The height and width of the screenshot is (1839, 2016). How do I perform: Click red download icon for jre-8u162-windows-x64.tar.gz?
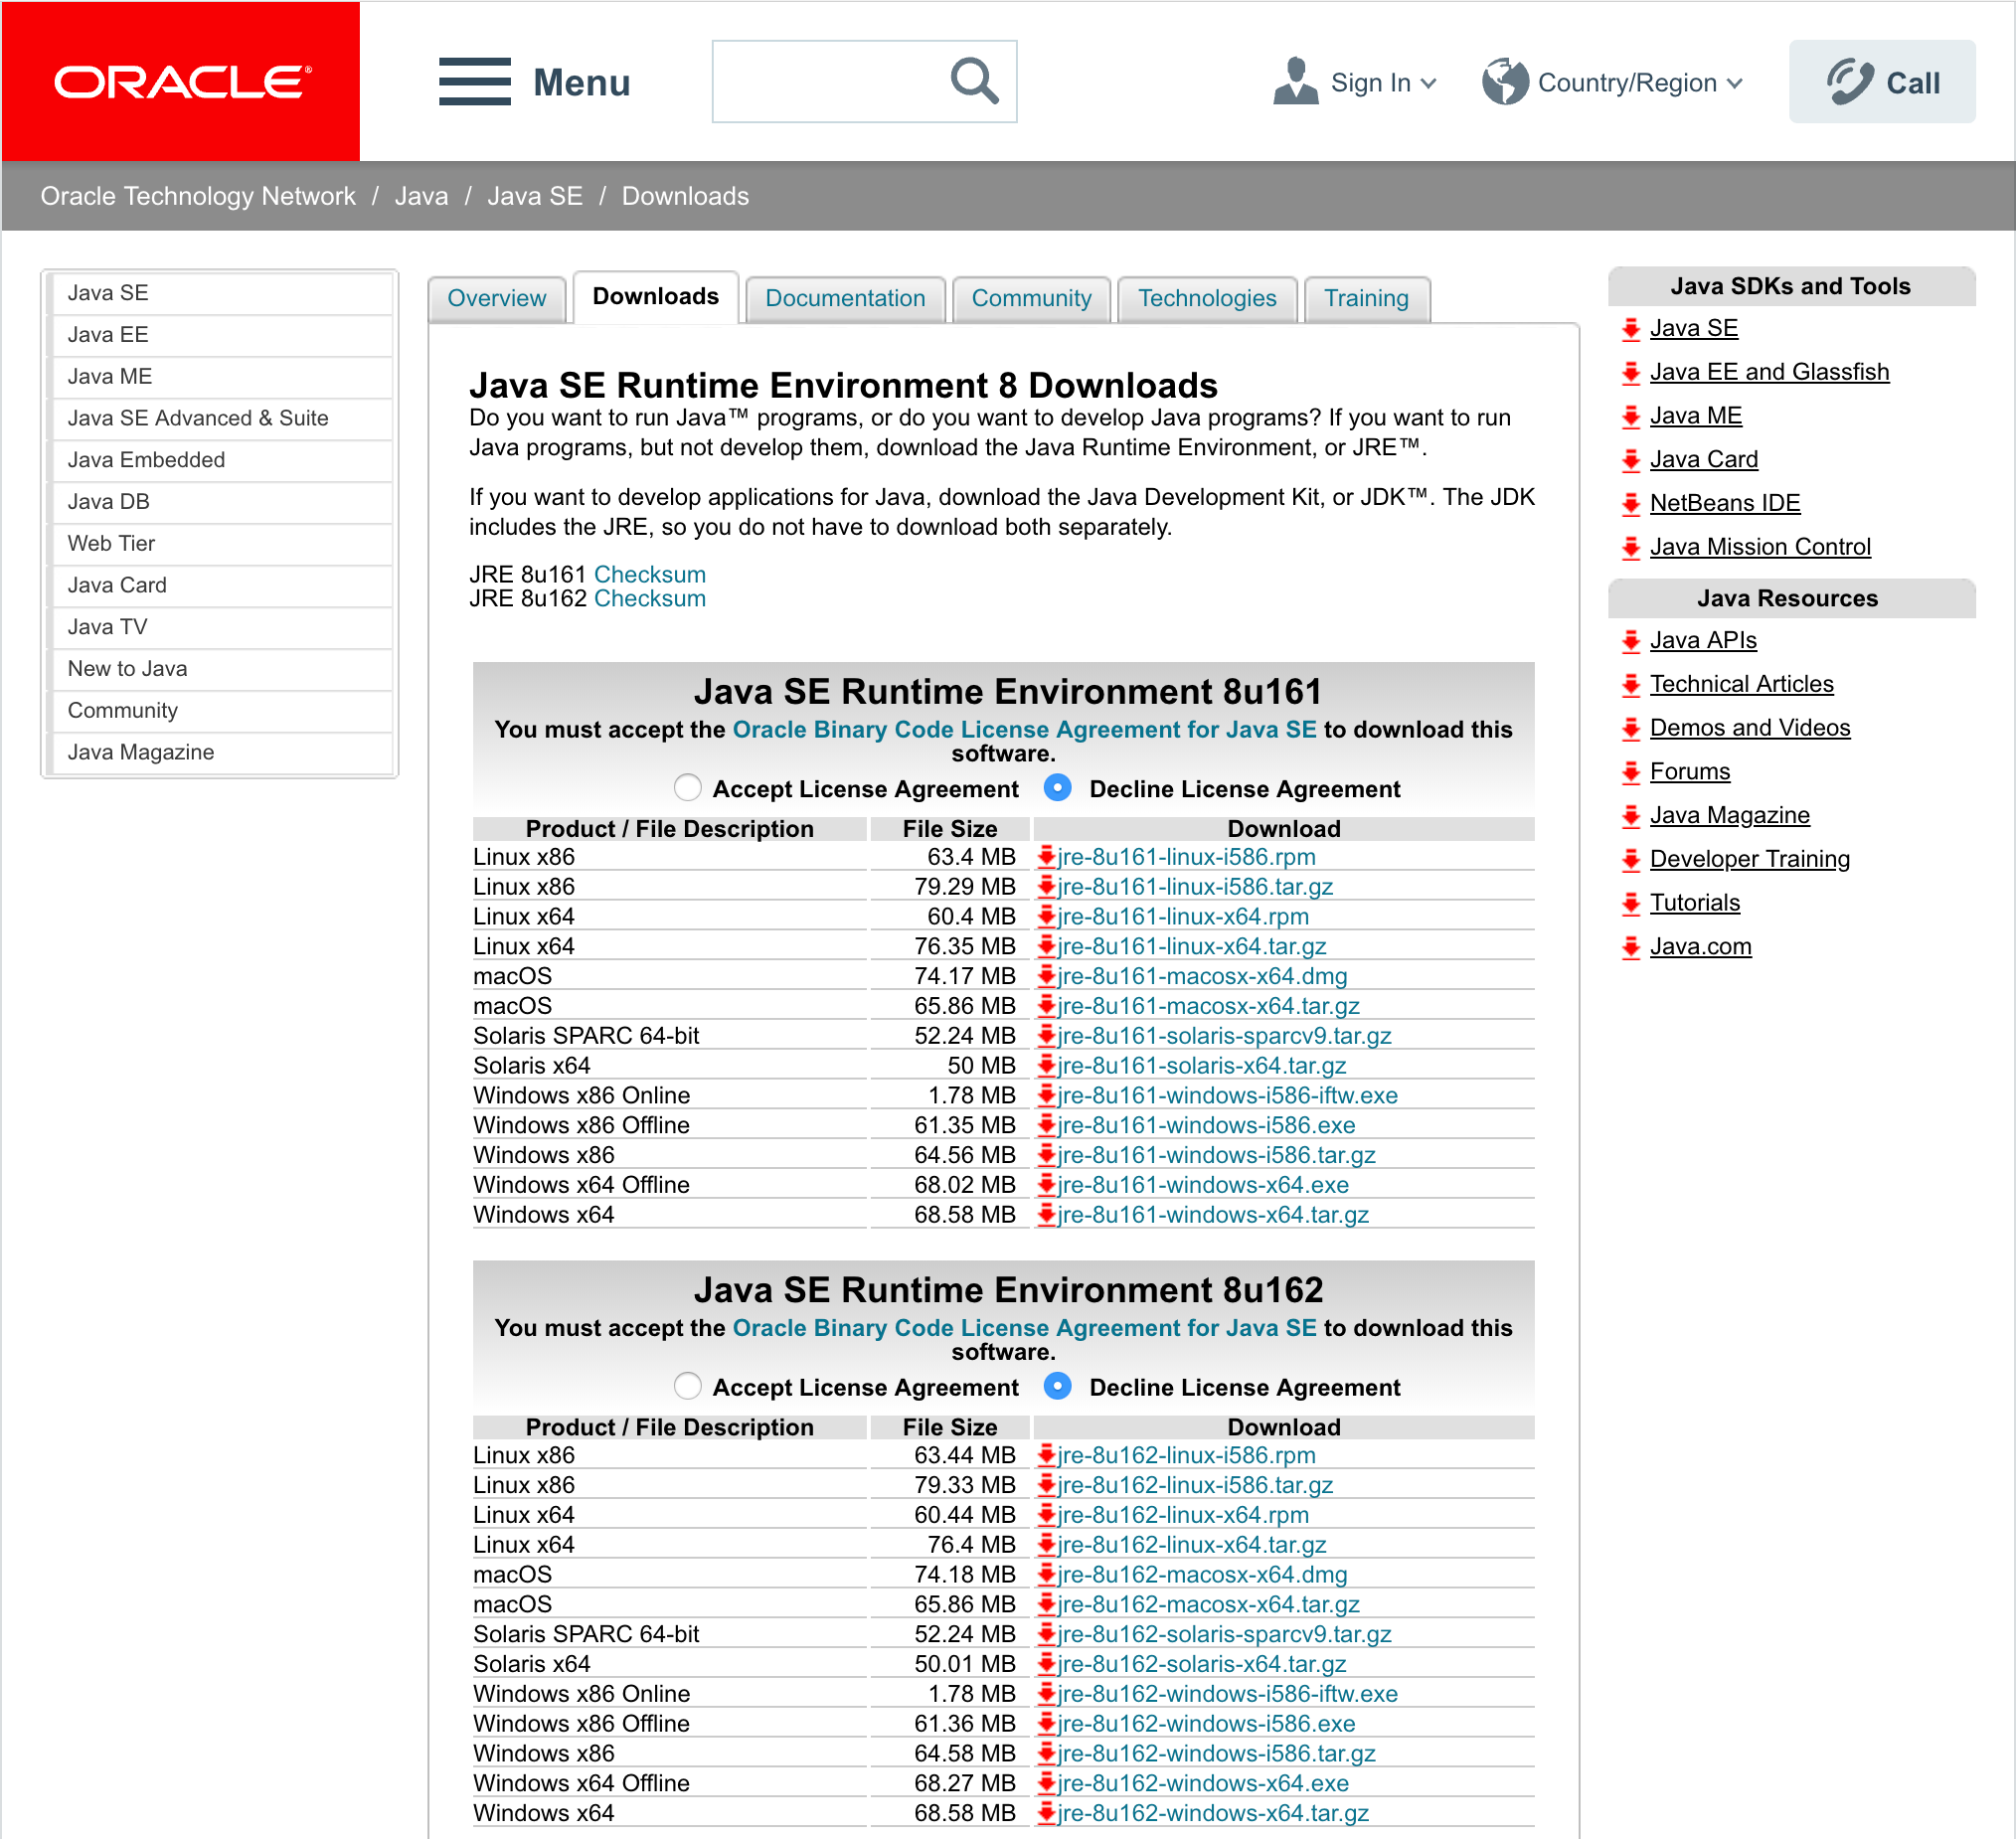point(1047,1813)
